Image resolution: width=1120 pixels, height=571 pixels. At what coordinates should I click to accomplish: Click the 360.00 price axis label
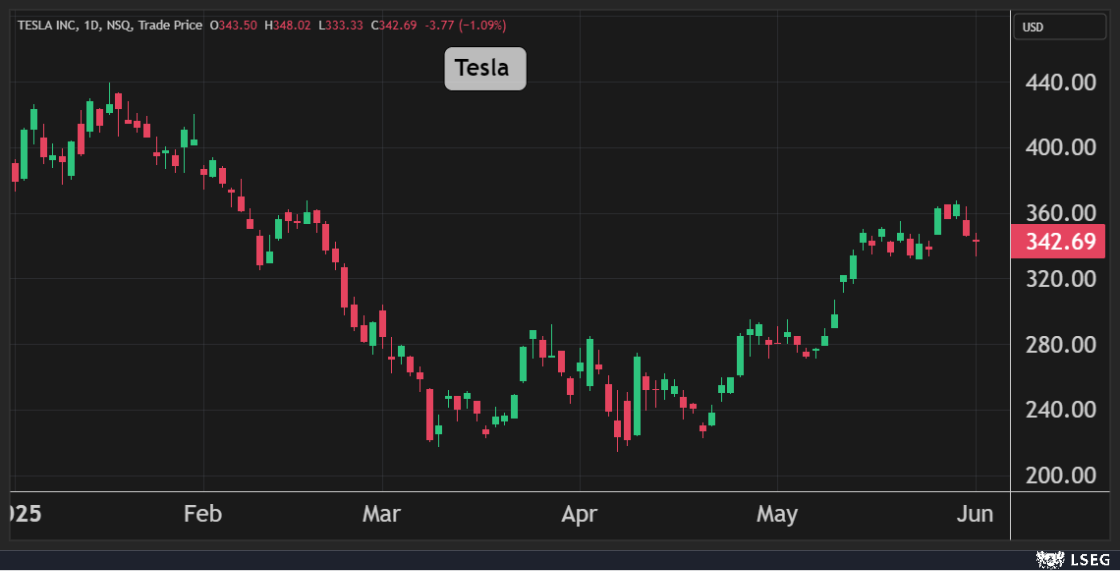click(x=1061, y=213)
